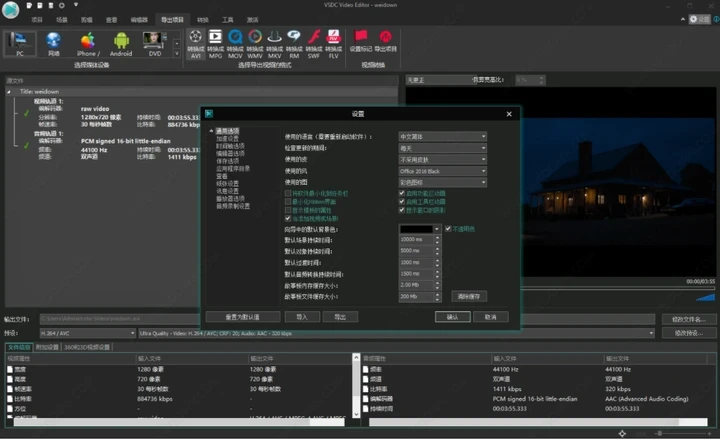Screen dimensions: 720x440
Task: Open the Ultra Quality profile dropdown
Action: click(397, 333)
